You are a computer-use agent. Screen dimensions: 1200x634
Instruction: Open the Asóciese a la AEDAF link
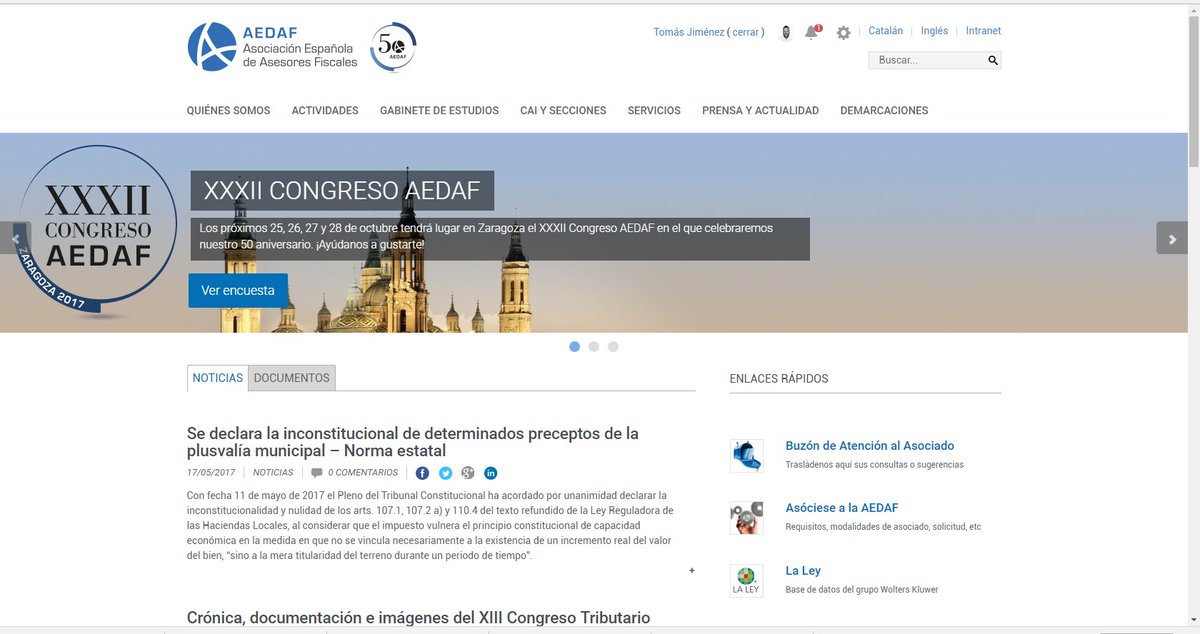pos(842,508)
